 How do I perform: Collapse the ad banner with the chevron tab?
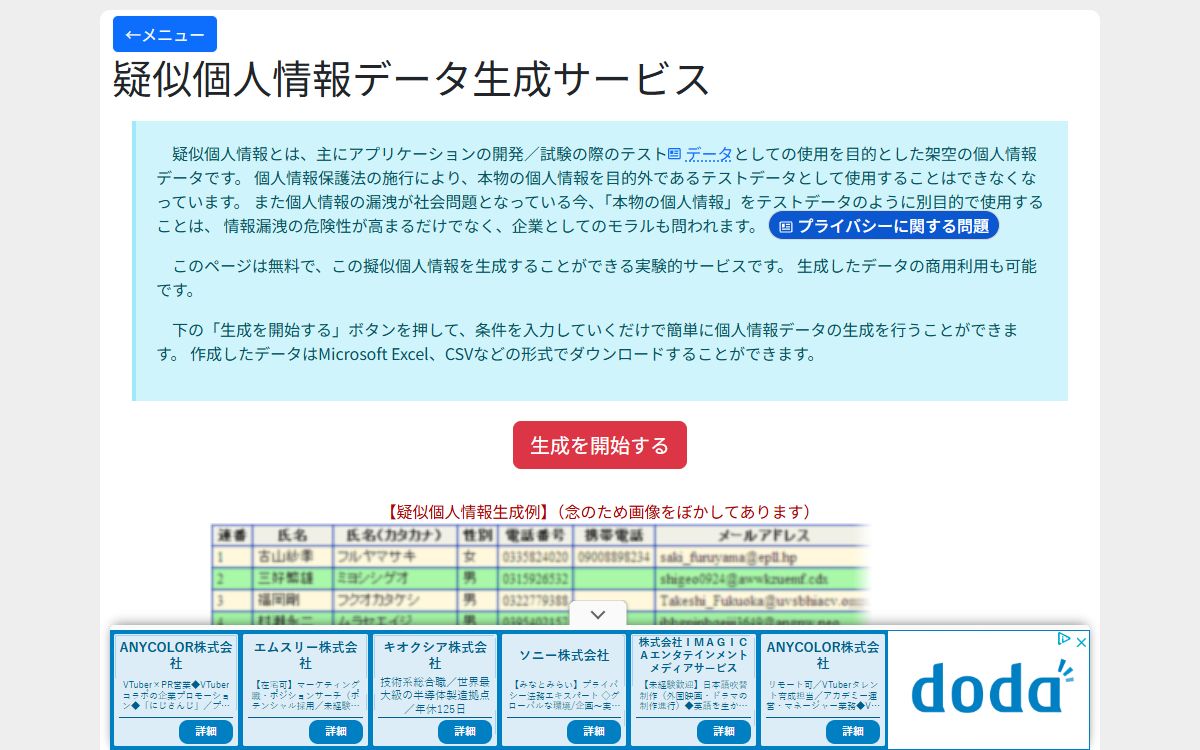(598, 614)
